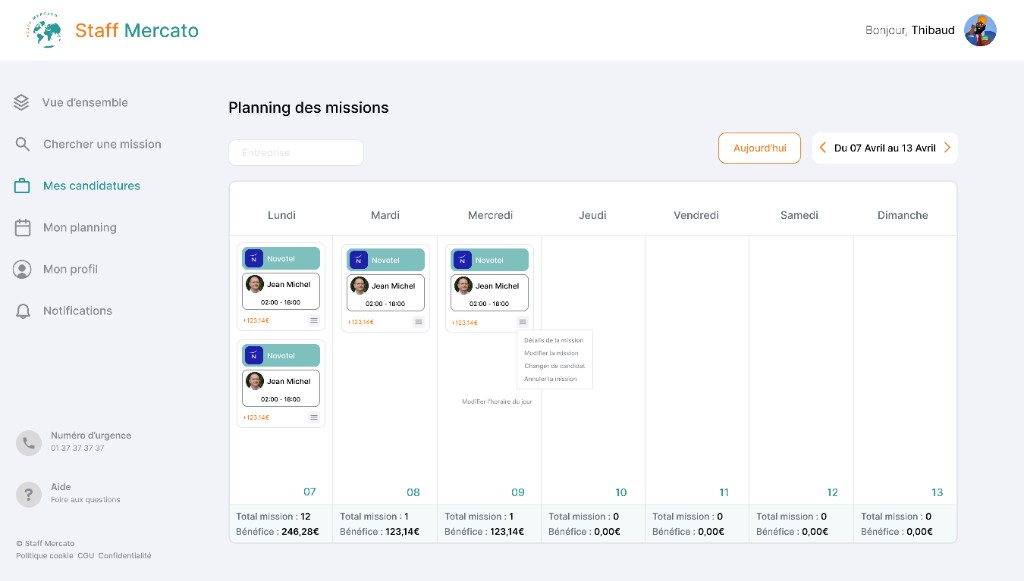Open hamburger menu on Lundi's second mission card

314,417
